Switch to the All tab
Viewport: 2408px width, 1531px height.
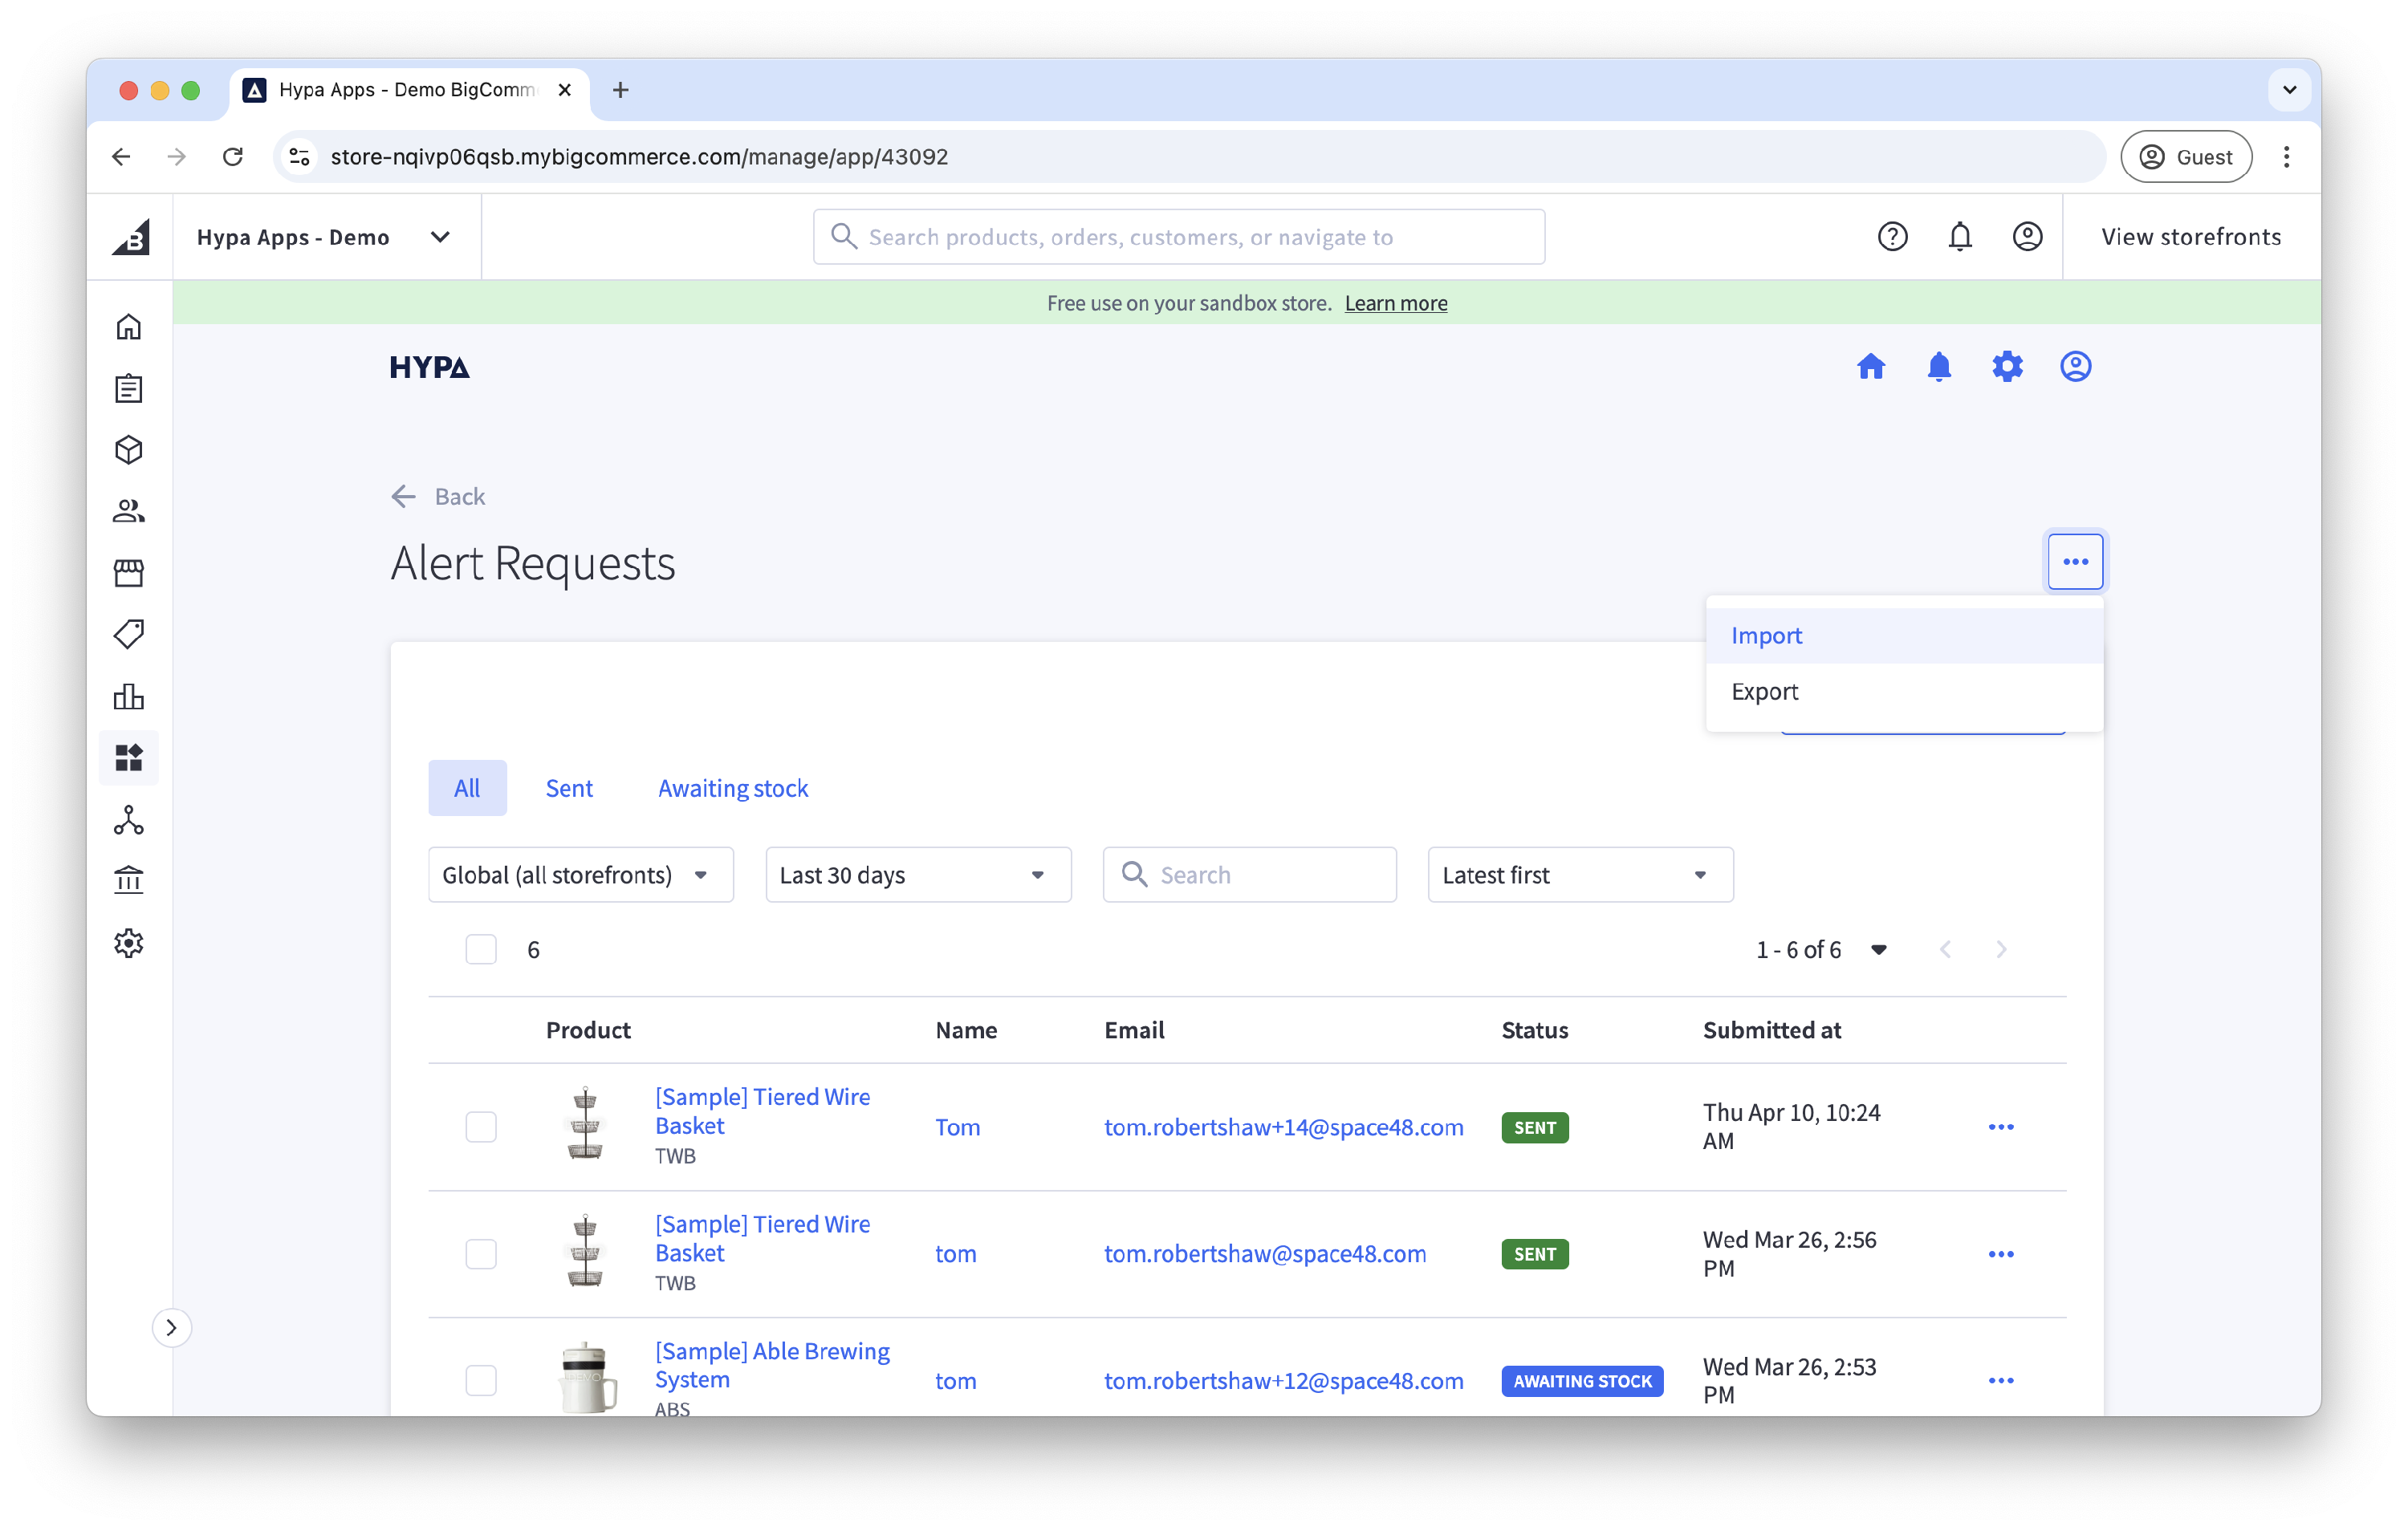point(467,788)
